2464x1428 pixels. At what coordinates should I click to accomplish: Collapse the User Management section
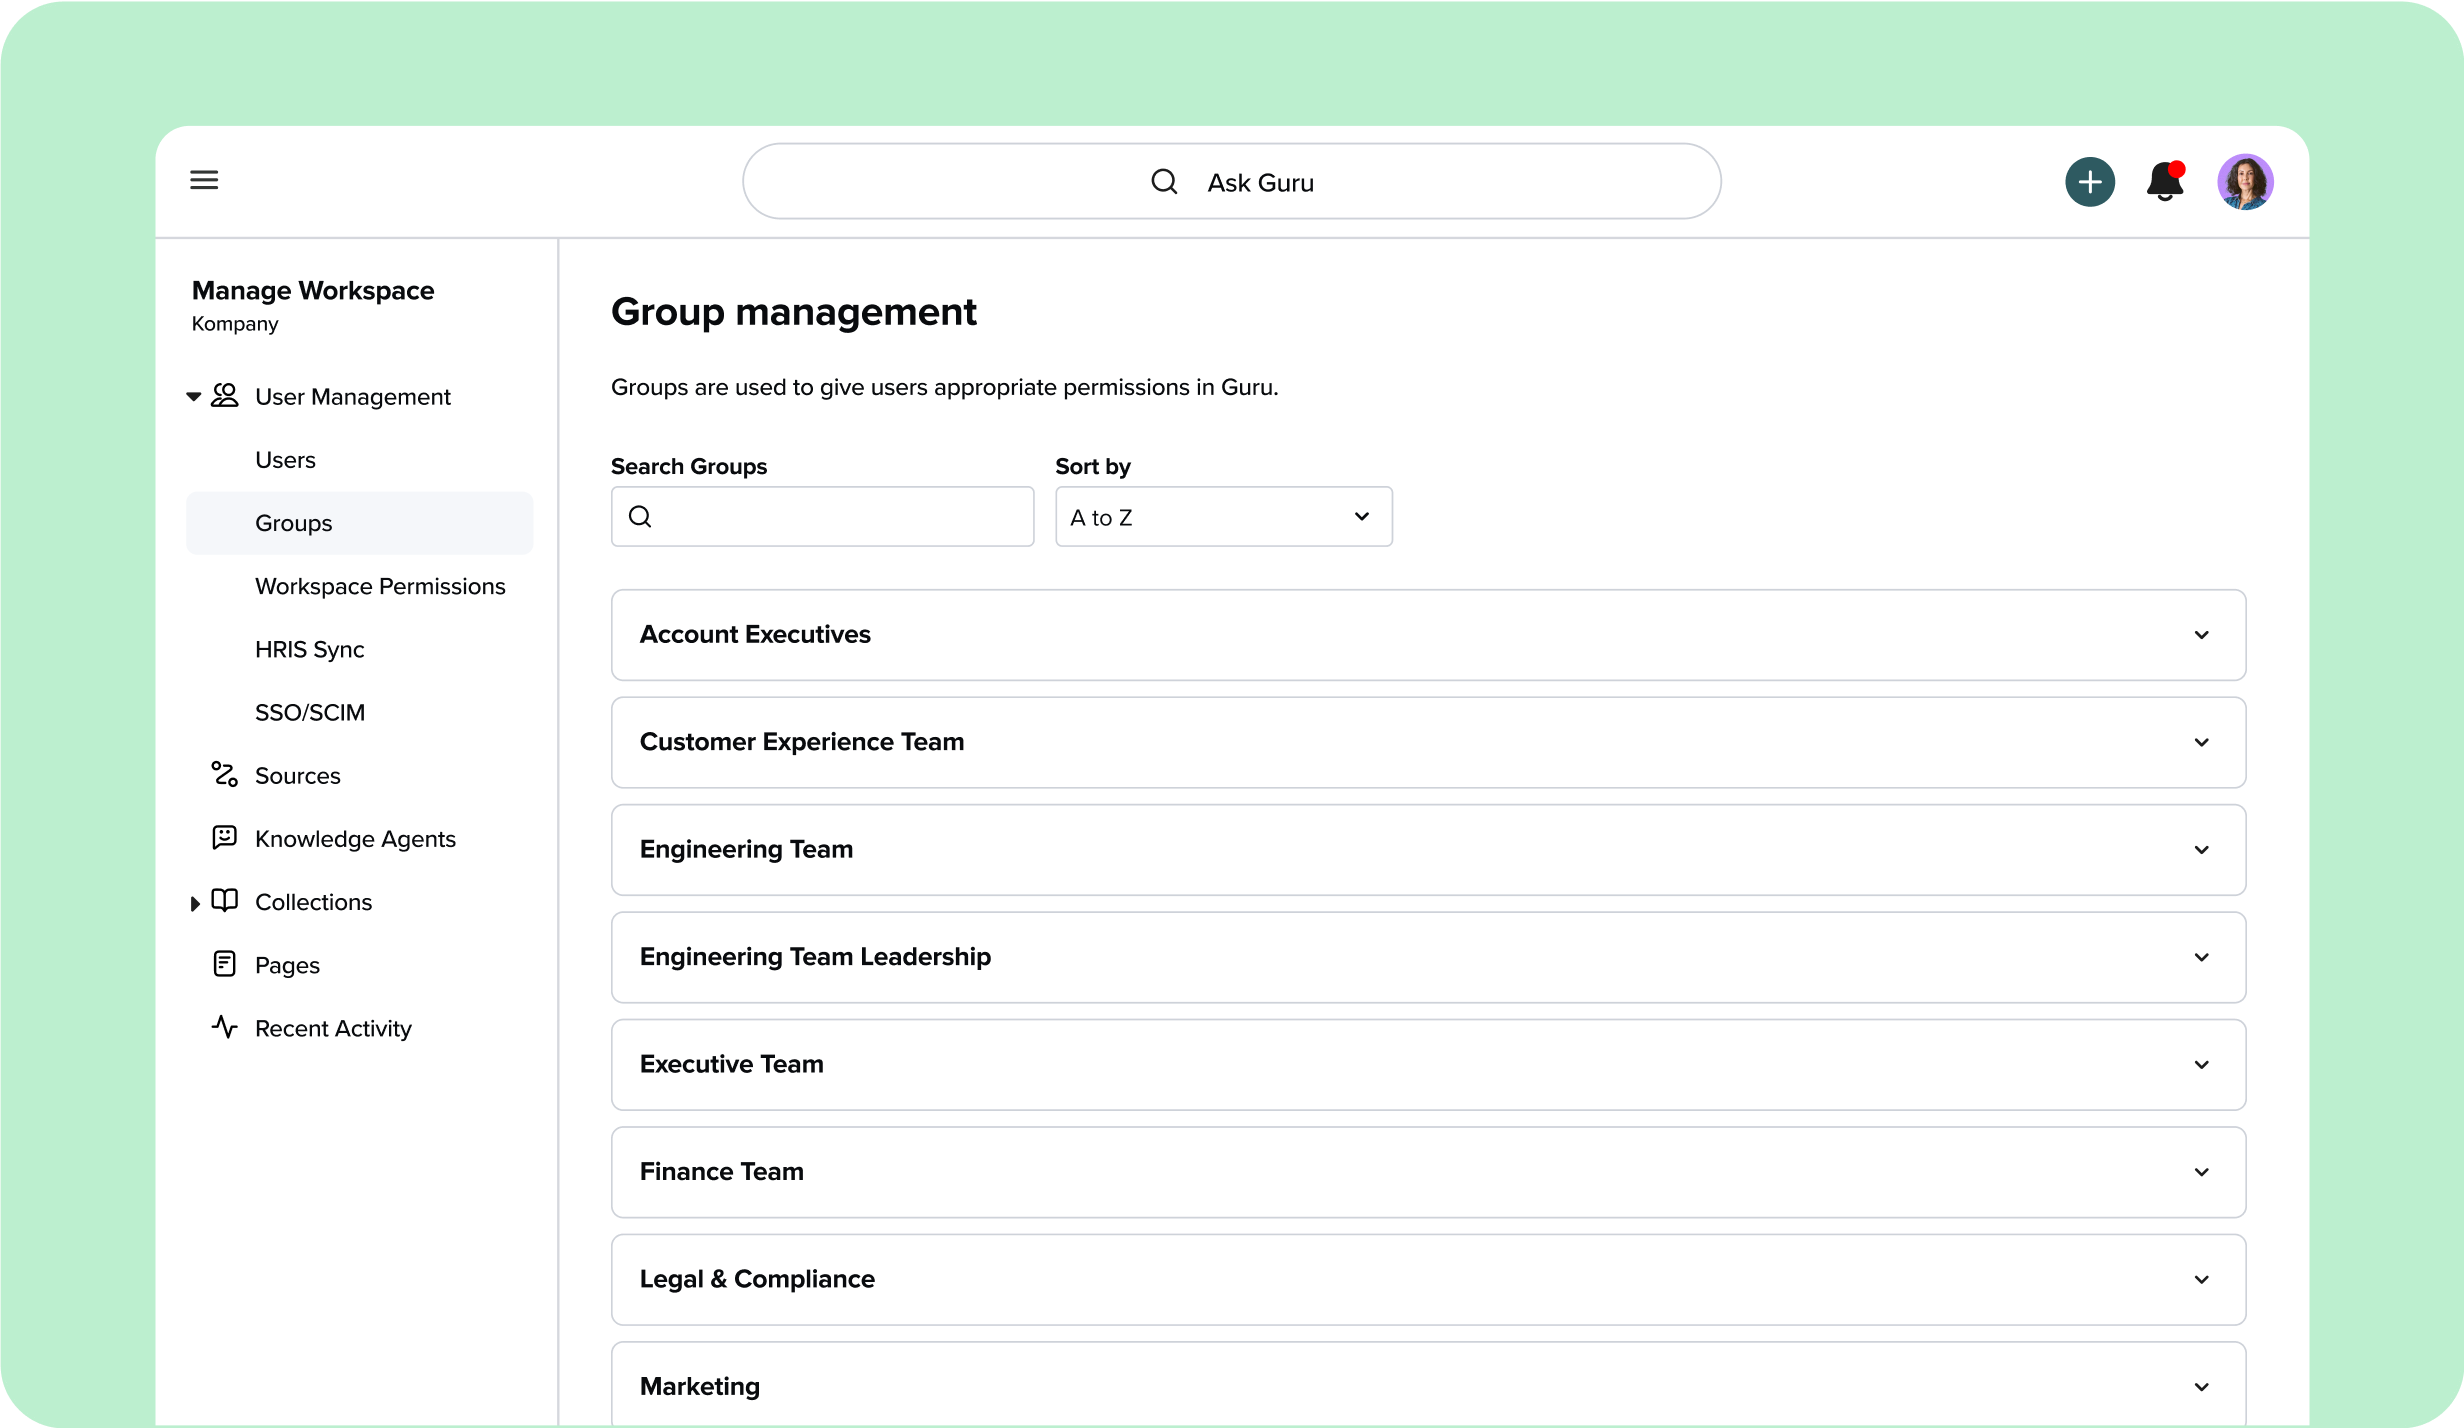194,397
